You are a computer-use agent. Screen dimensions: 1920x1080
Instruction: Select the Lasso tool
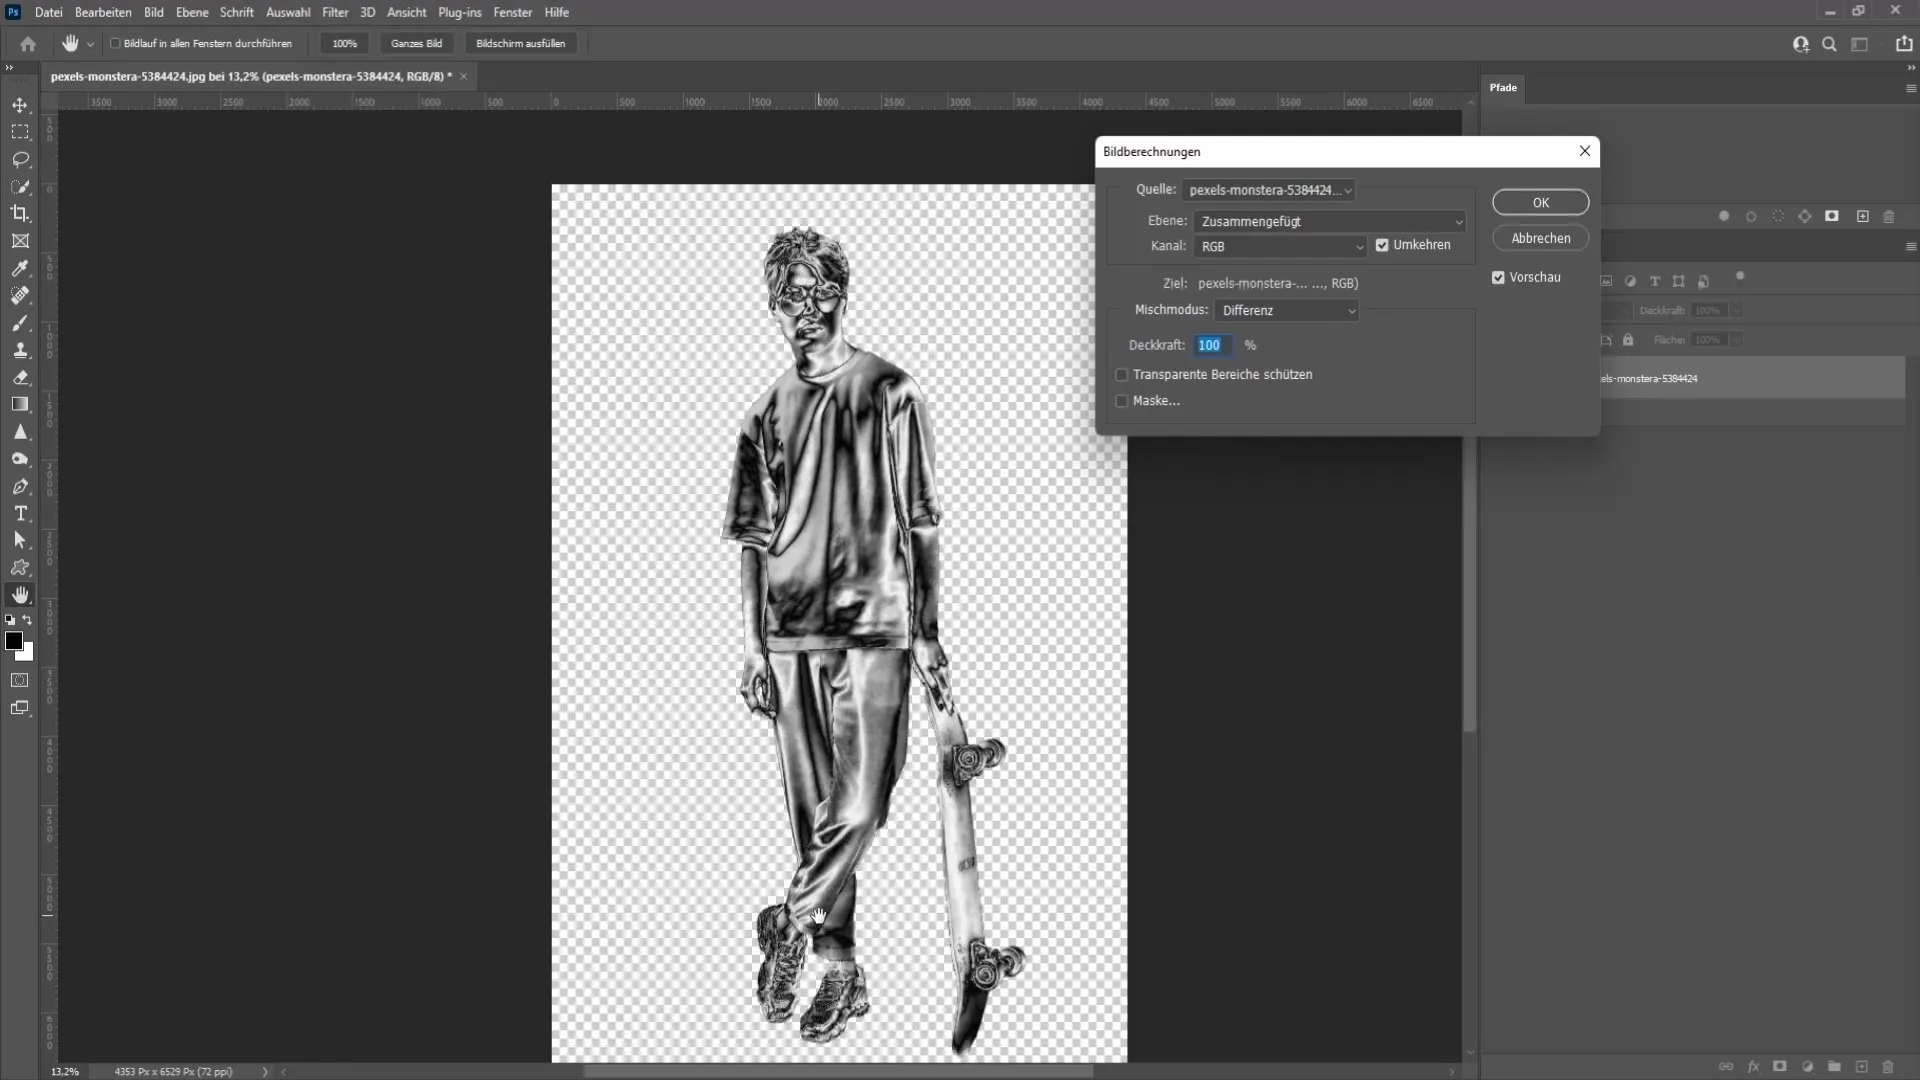20,159
